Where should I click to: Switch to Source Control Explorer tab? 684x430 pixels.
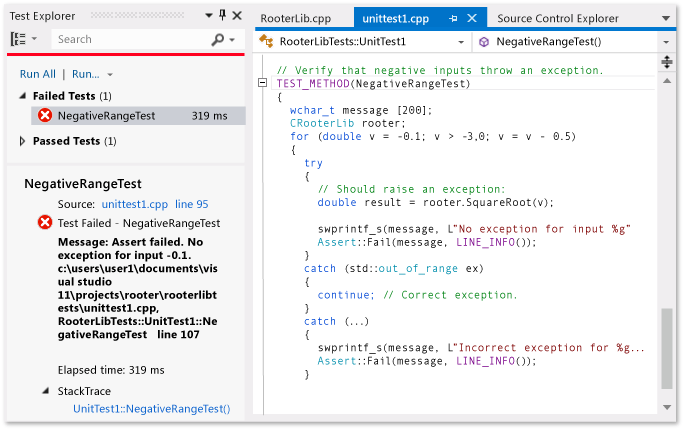pos(557,18)
